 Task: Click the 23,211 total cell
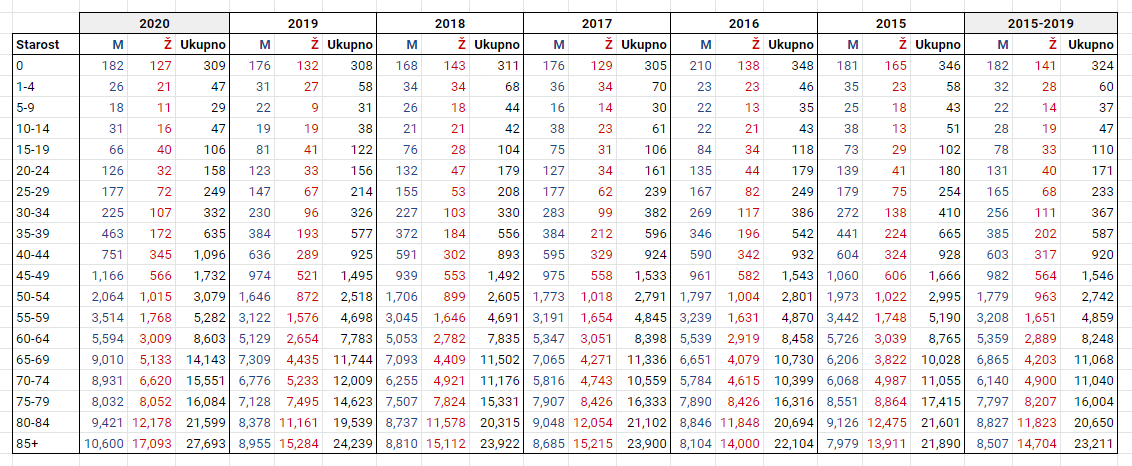pyautogui.click(x=1093, y=443)
